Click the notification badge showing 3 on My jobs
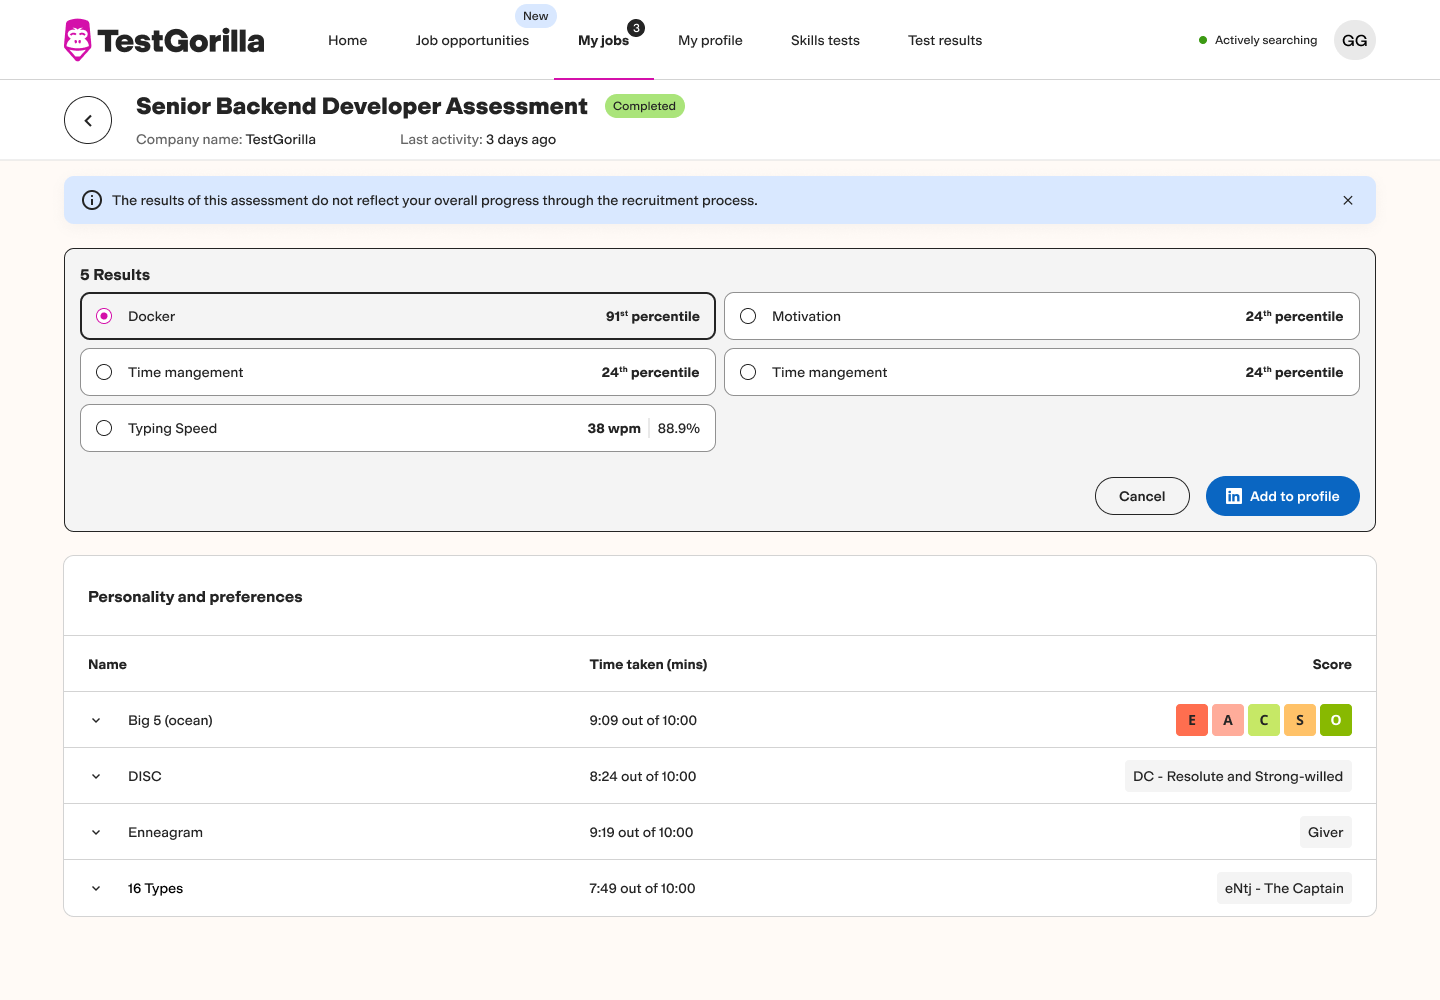 [x=636, y=28]
